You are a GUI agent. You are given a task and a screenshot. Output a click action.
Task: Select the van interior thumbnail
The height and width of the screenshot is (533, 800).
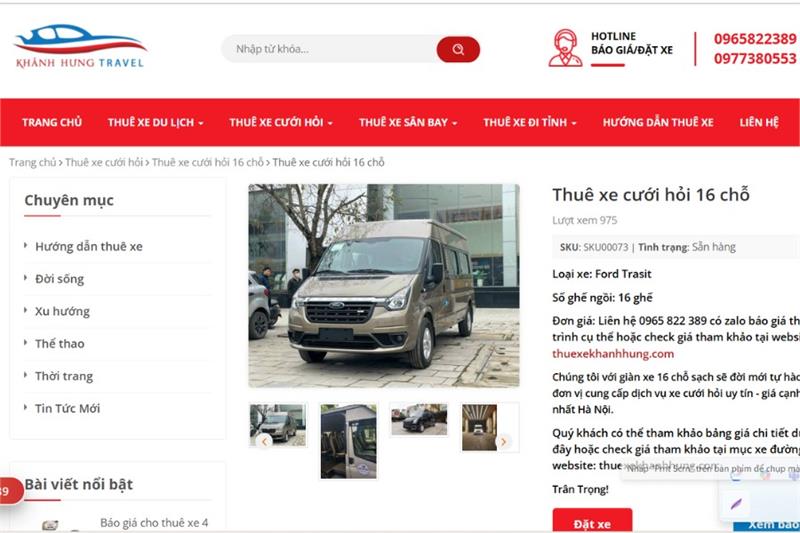pos(348,441)
